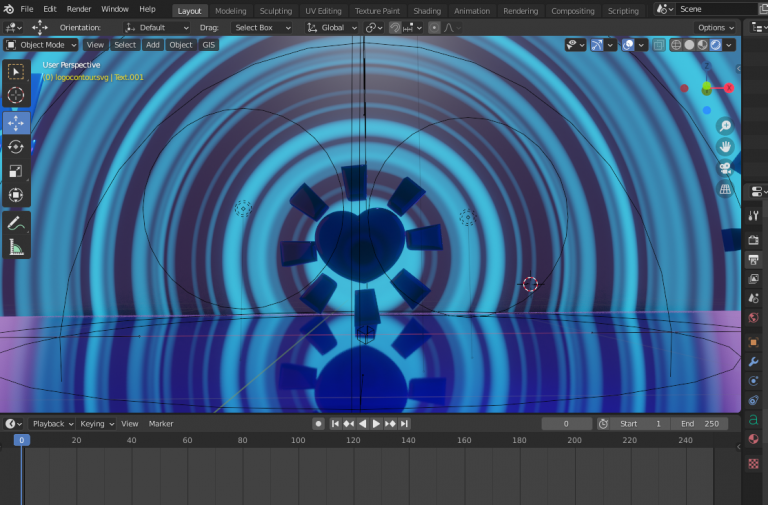Select the Annotate tool
The width and height of the screenshot is (768, 505).
(16, 223)
